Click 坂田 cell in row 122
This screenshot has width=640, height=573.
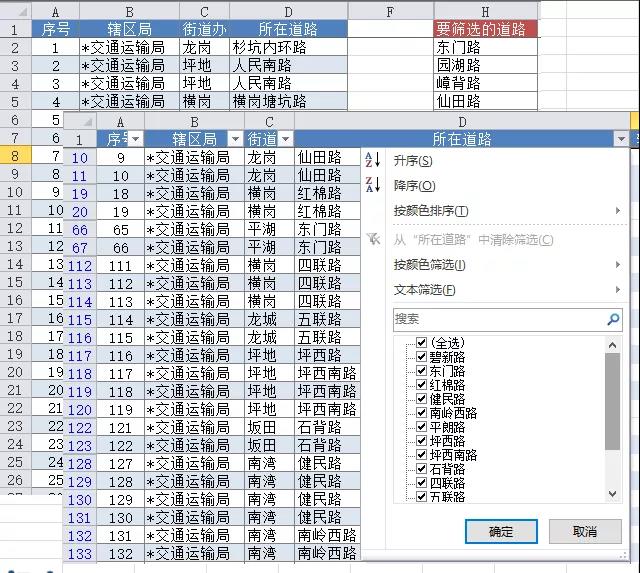269,427
